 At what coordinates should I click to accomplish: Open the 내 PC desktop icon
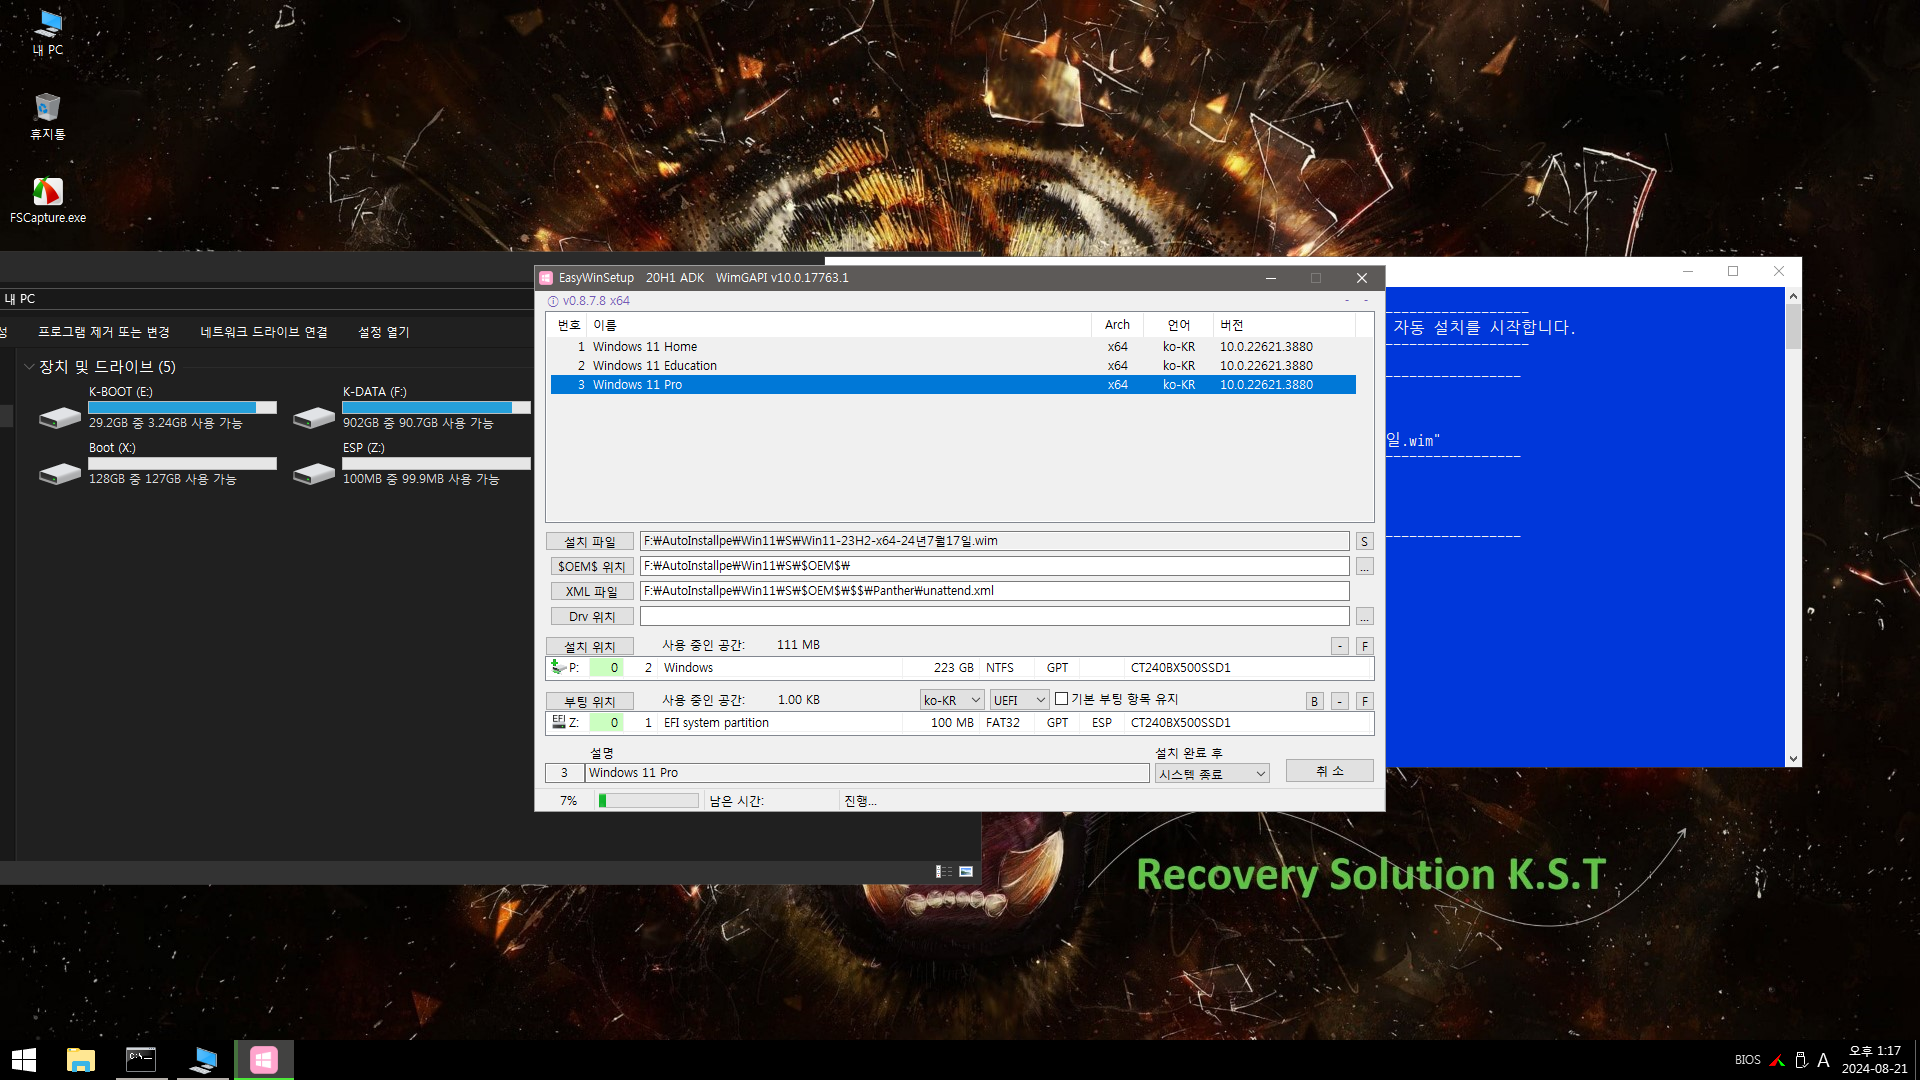tap(48, 32)
